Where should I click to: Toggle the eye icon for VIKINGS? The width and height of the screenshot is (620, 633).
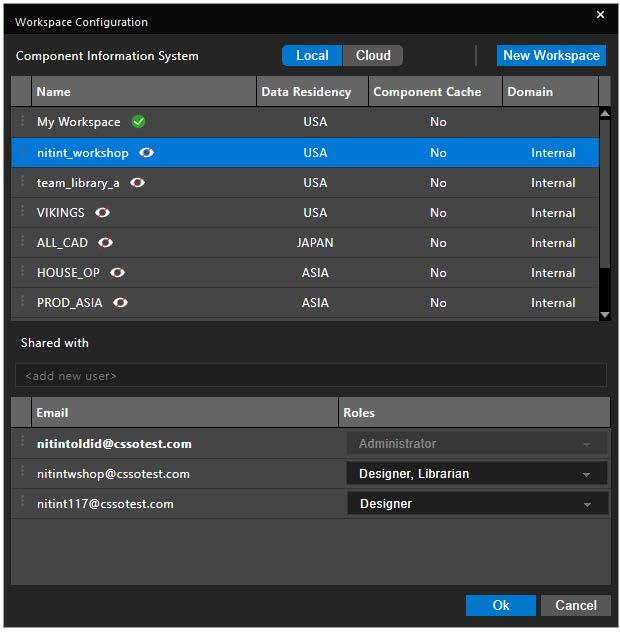tap(103, 213)
